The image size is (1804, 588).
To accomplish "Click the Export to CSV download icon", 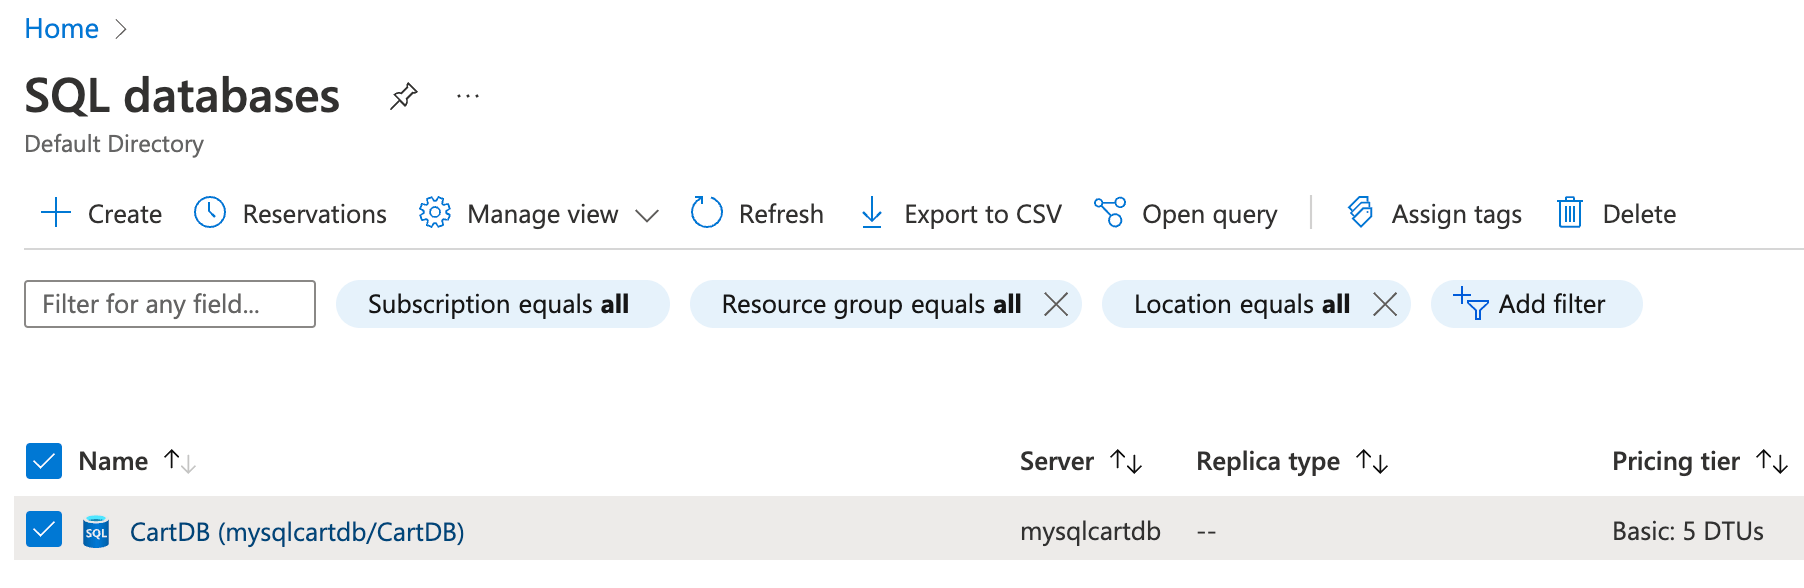I will coord(871,213).
